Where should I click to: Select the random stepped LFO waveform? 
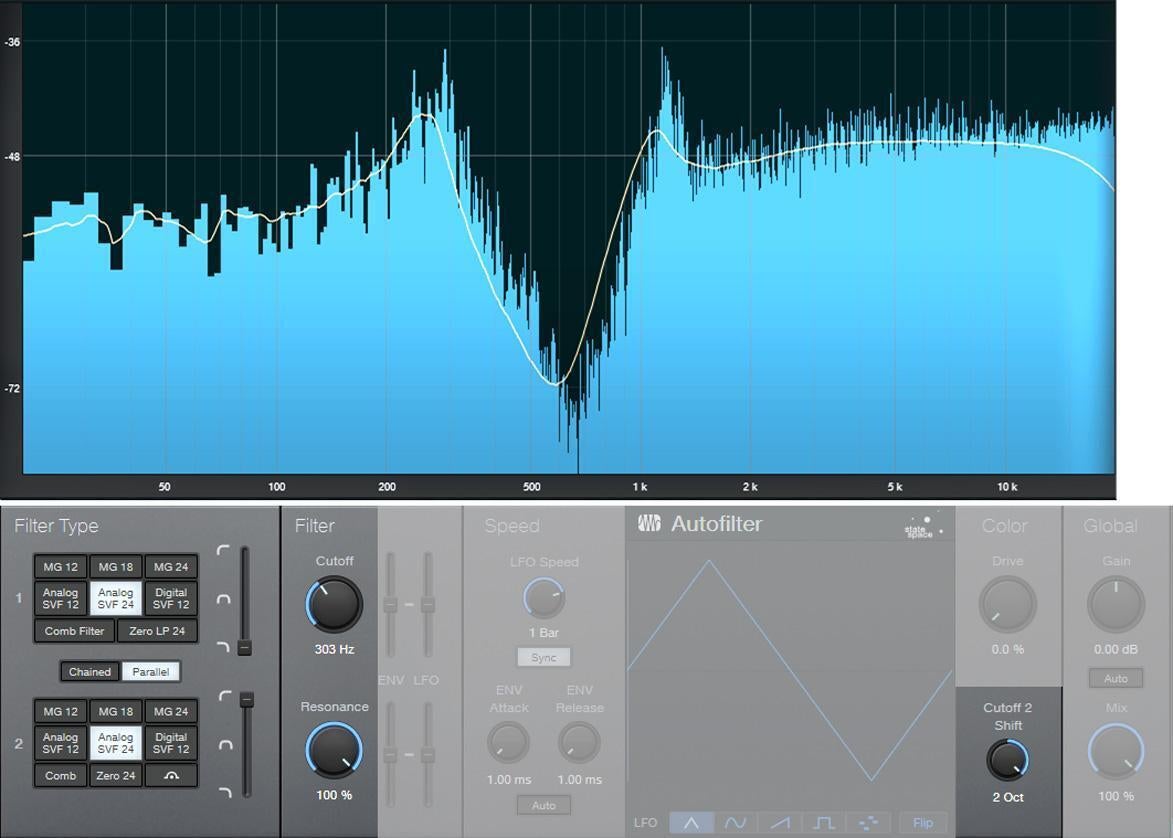coord(868,823)
